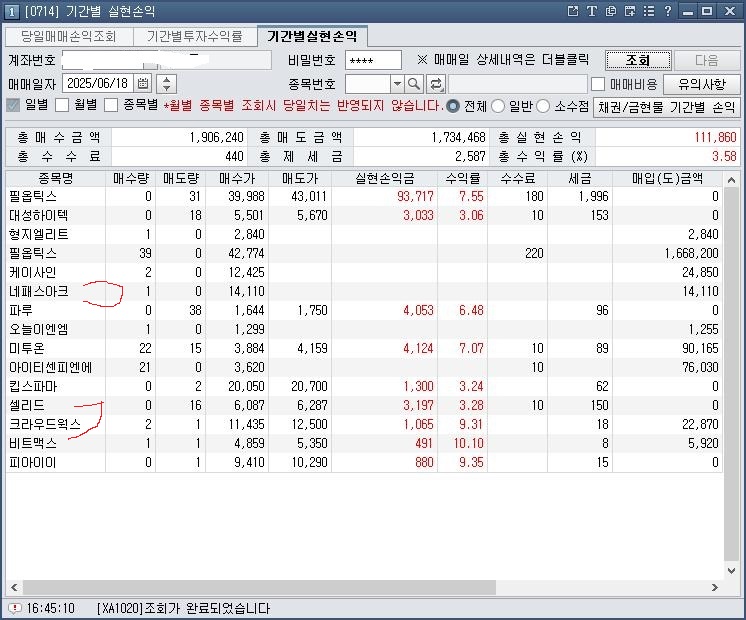Click the 매수가 column header
This screenshot has width=746, height=620.
[237, 178]
